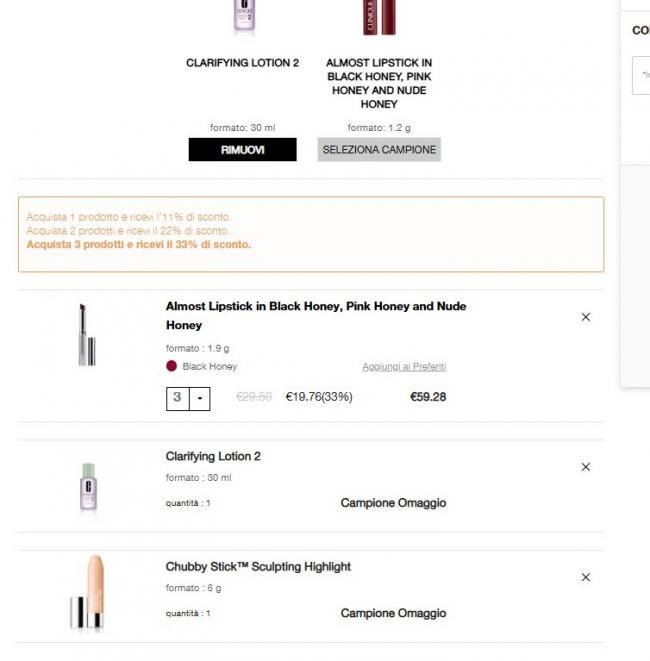Click X beside Chubby Stick Sculpting Highlight
Image resolution: width=650 pixels, height=661 pixels.
pyautogui.click(x=586, y=577)
